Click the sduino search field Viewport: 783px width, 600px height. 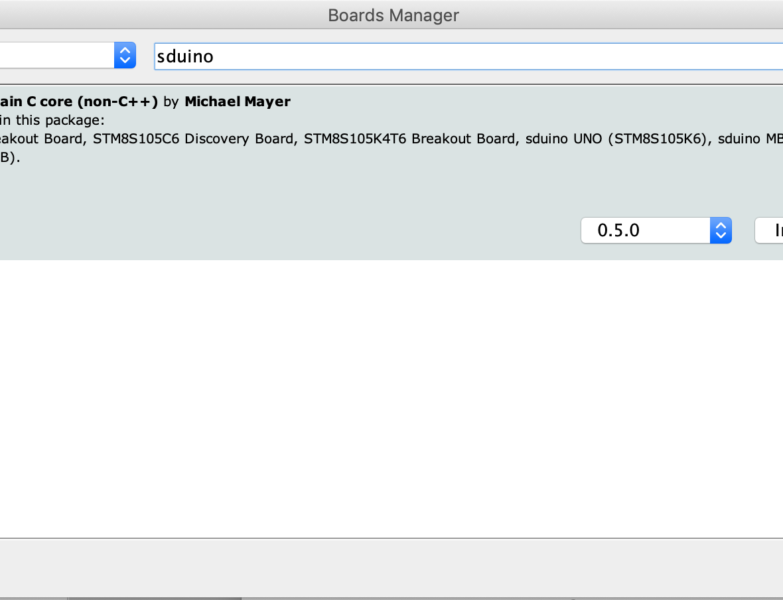[x=468, y=56]
